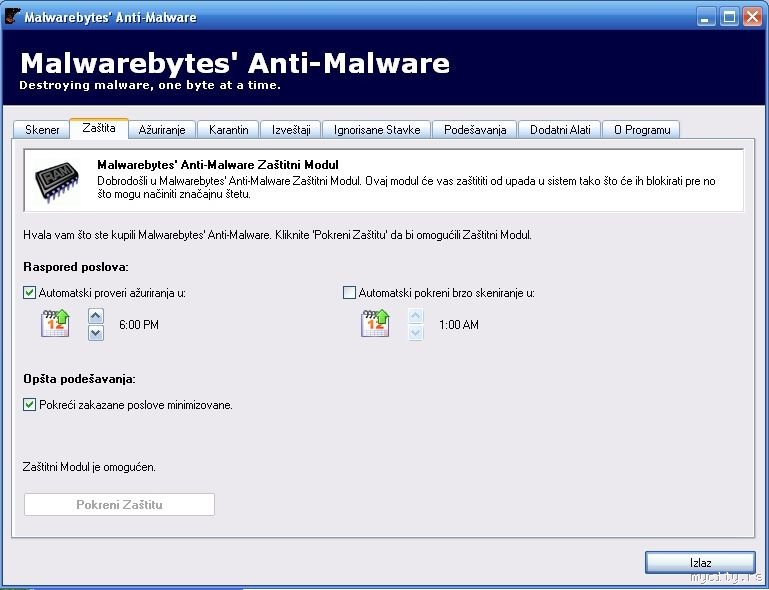Click the 1:00 AM time value
The image size is (769, 590).
tap(459, 325)
